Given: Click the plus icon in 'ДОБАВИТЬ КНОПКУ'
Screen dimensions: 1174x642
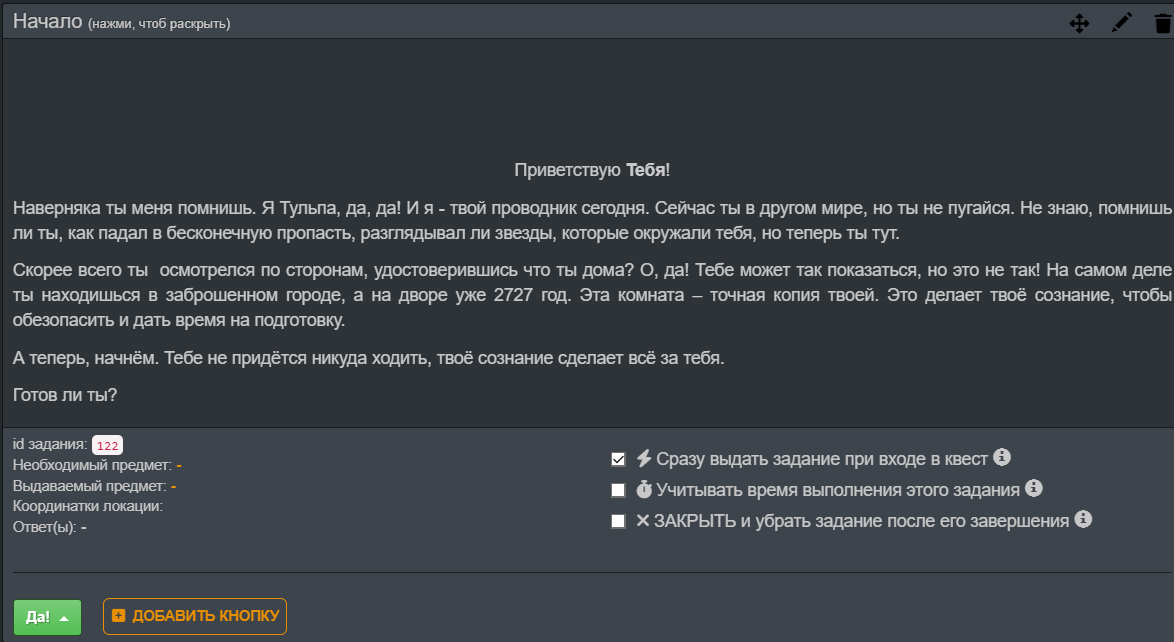Looking at the screenshot, I should 120,616.
